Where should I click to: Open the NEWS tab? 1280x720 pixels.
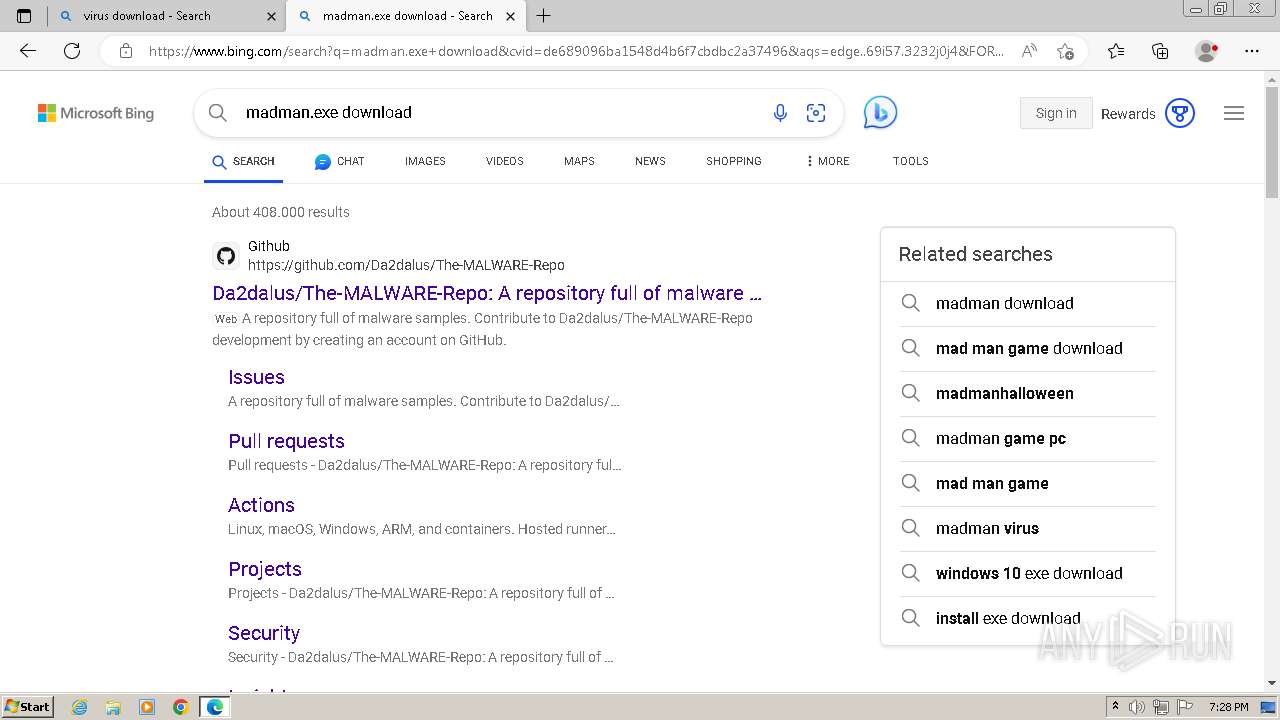tap(650, 161)
